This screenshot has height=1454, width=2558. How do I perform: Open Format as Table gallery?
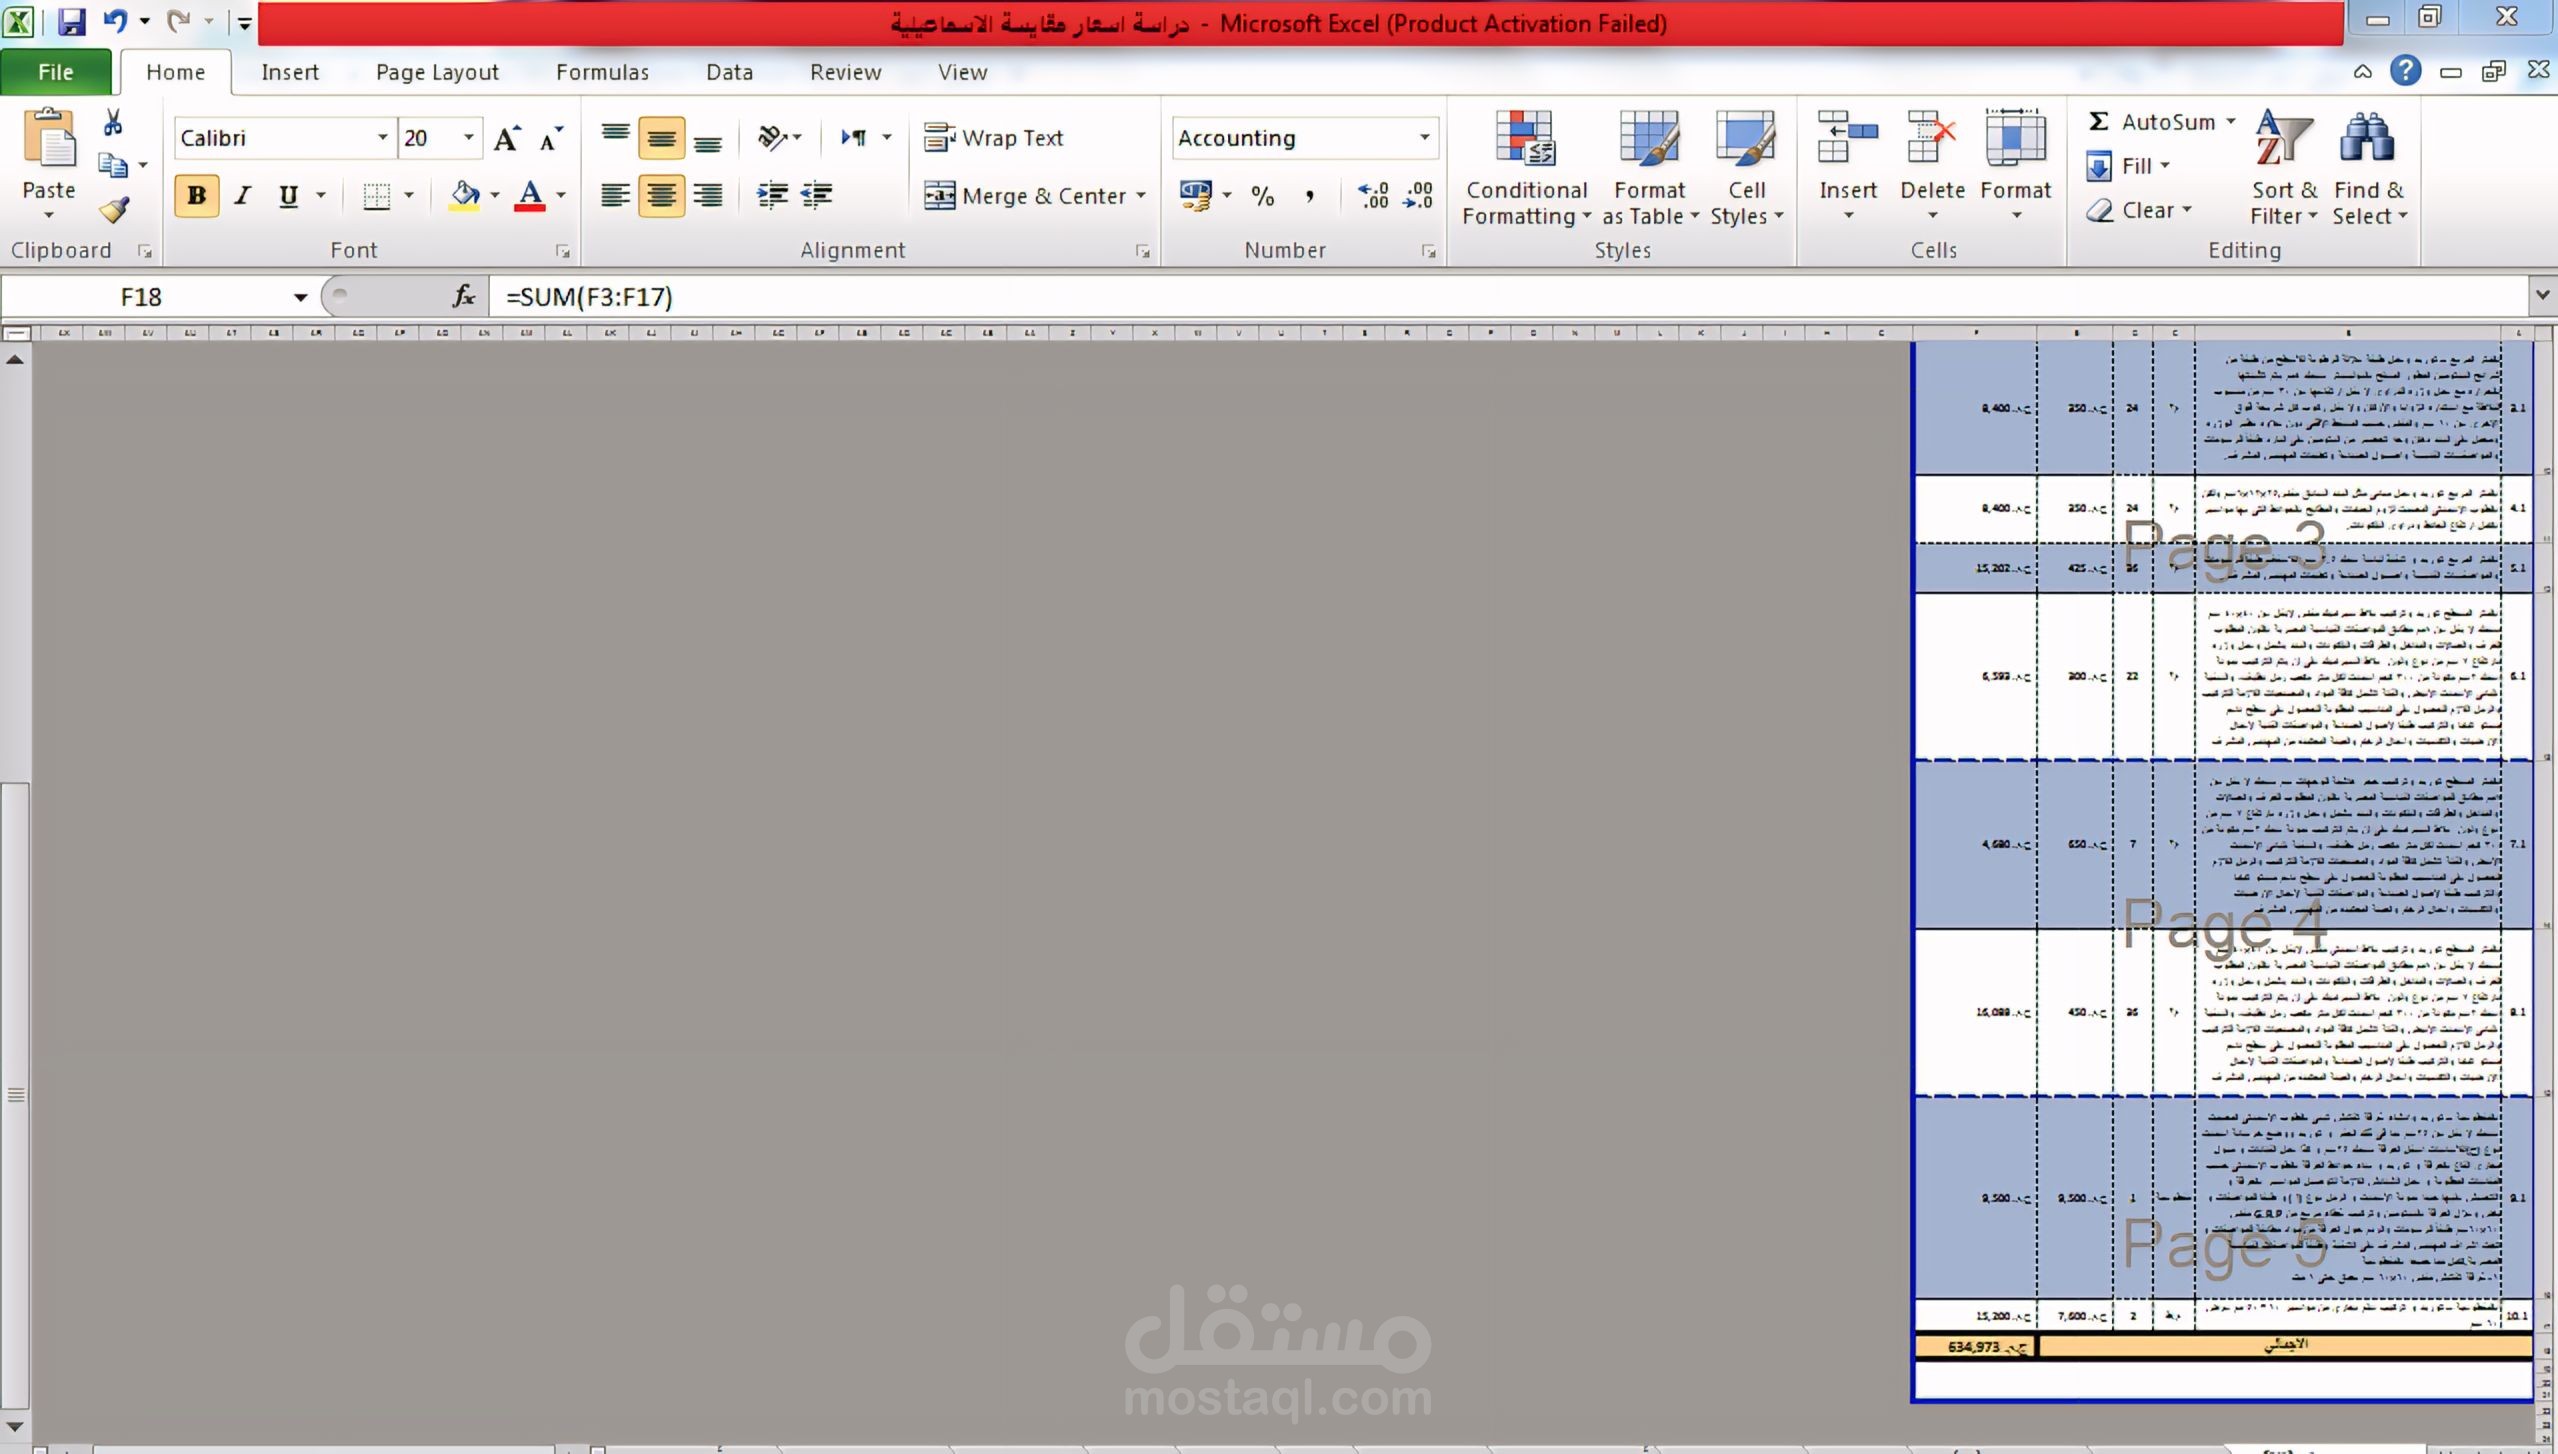click(1650, 168)
